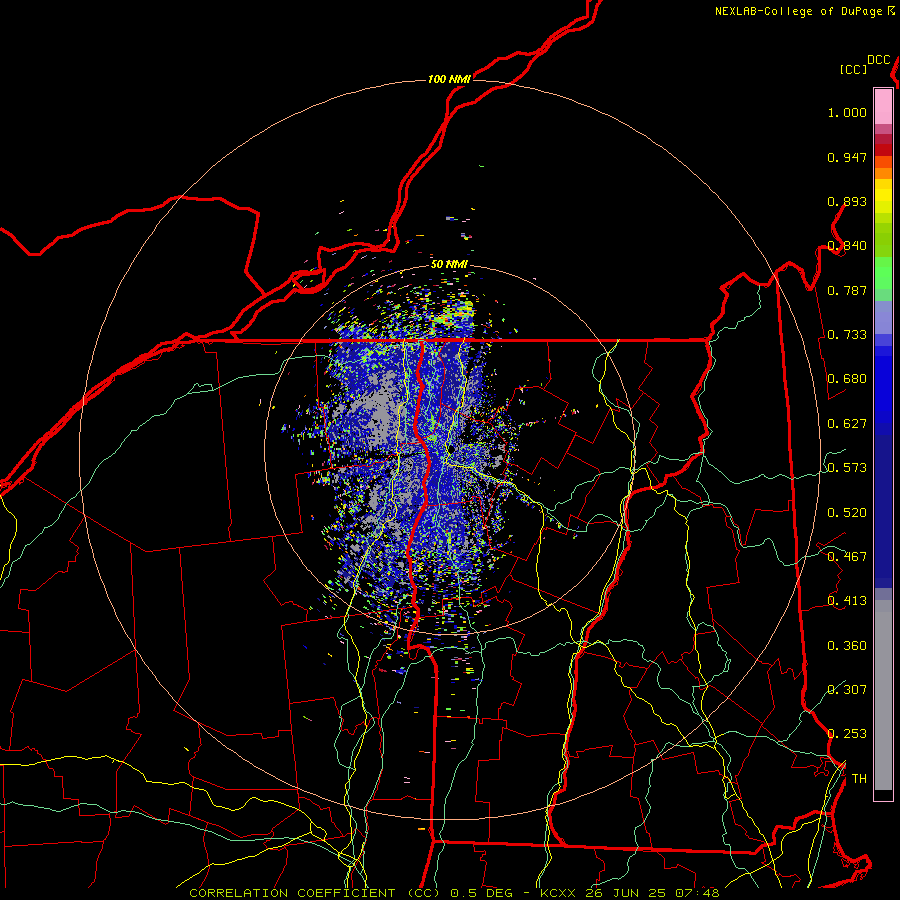Click the TH threshold label
The height and width of the screenshot is (900, 900).
coord(859,779)
